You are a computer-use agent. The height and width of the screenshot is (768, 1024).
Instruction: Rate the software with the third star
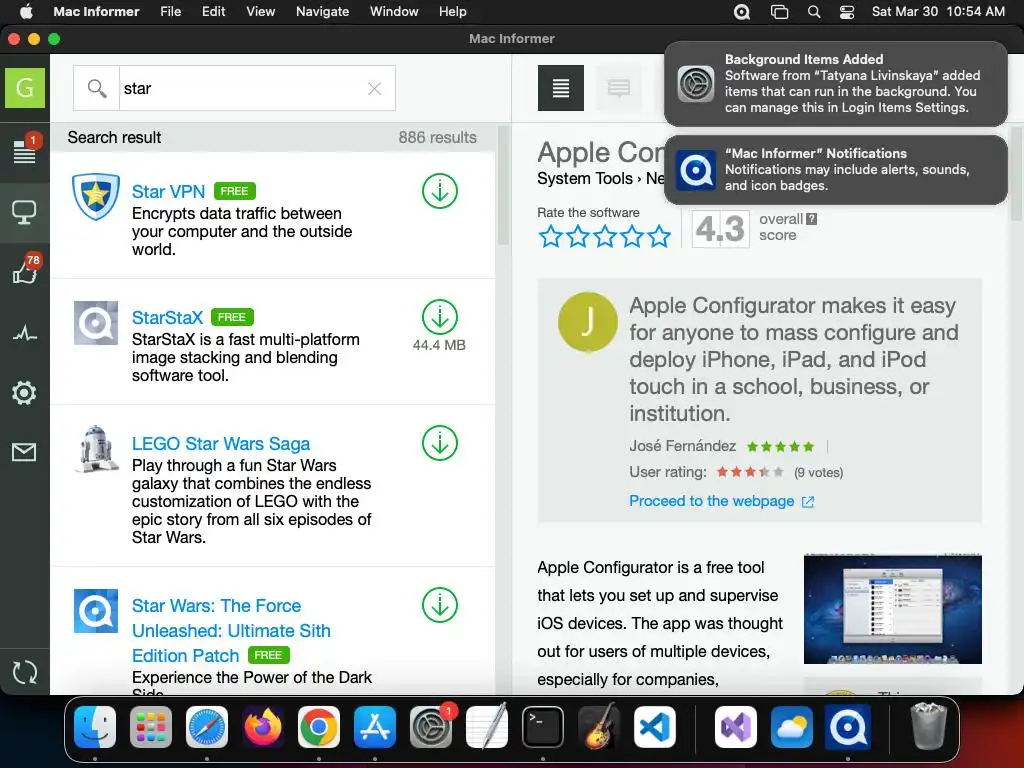[605, 236]
